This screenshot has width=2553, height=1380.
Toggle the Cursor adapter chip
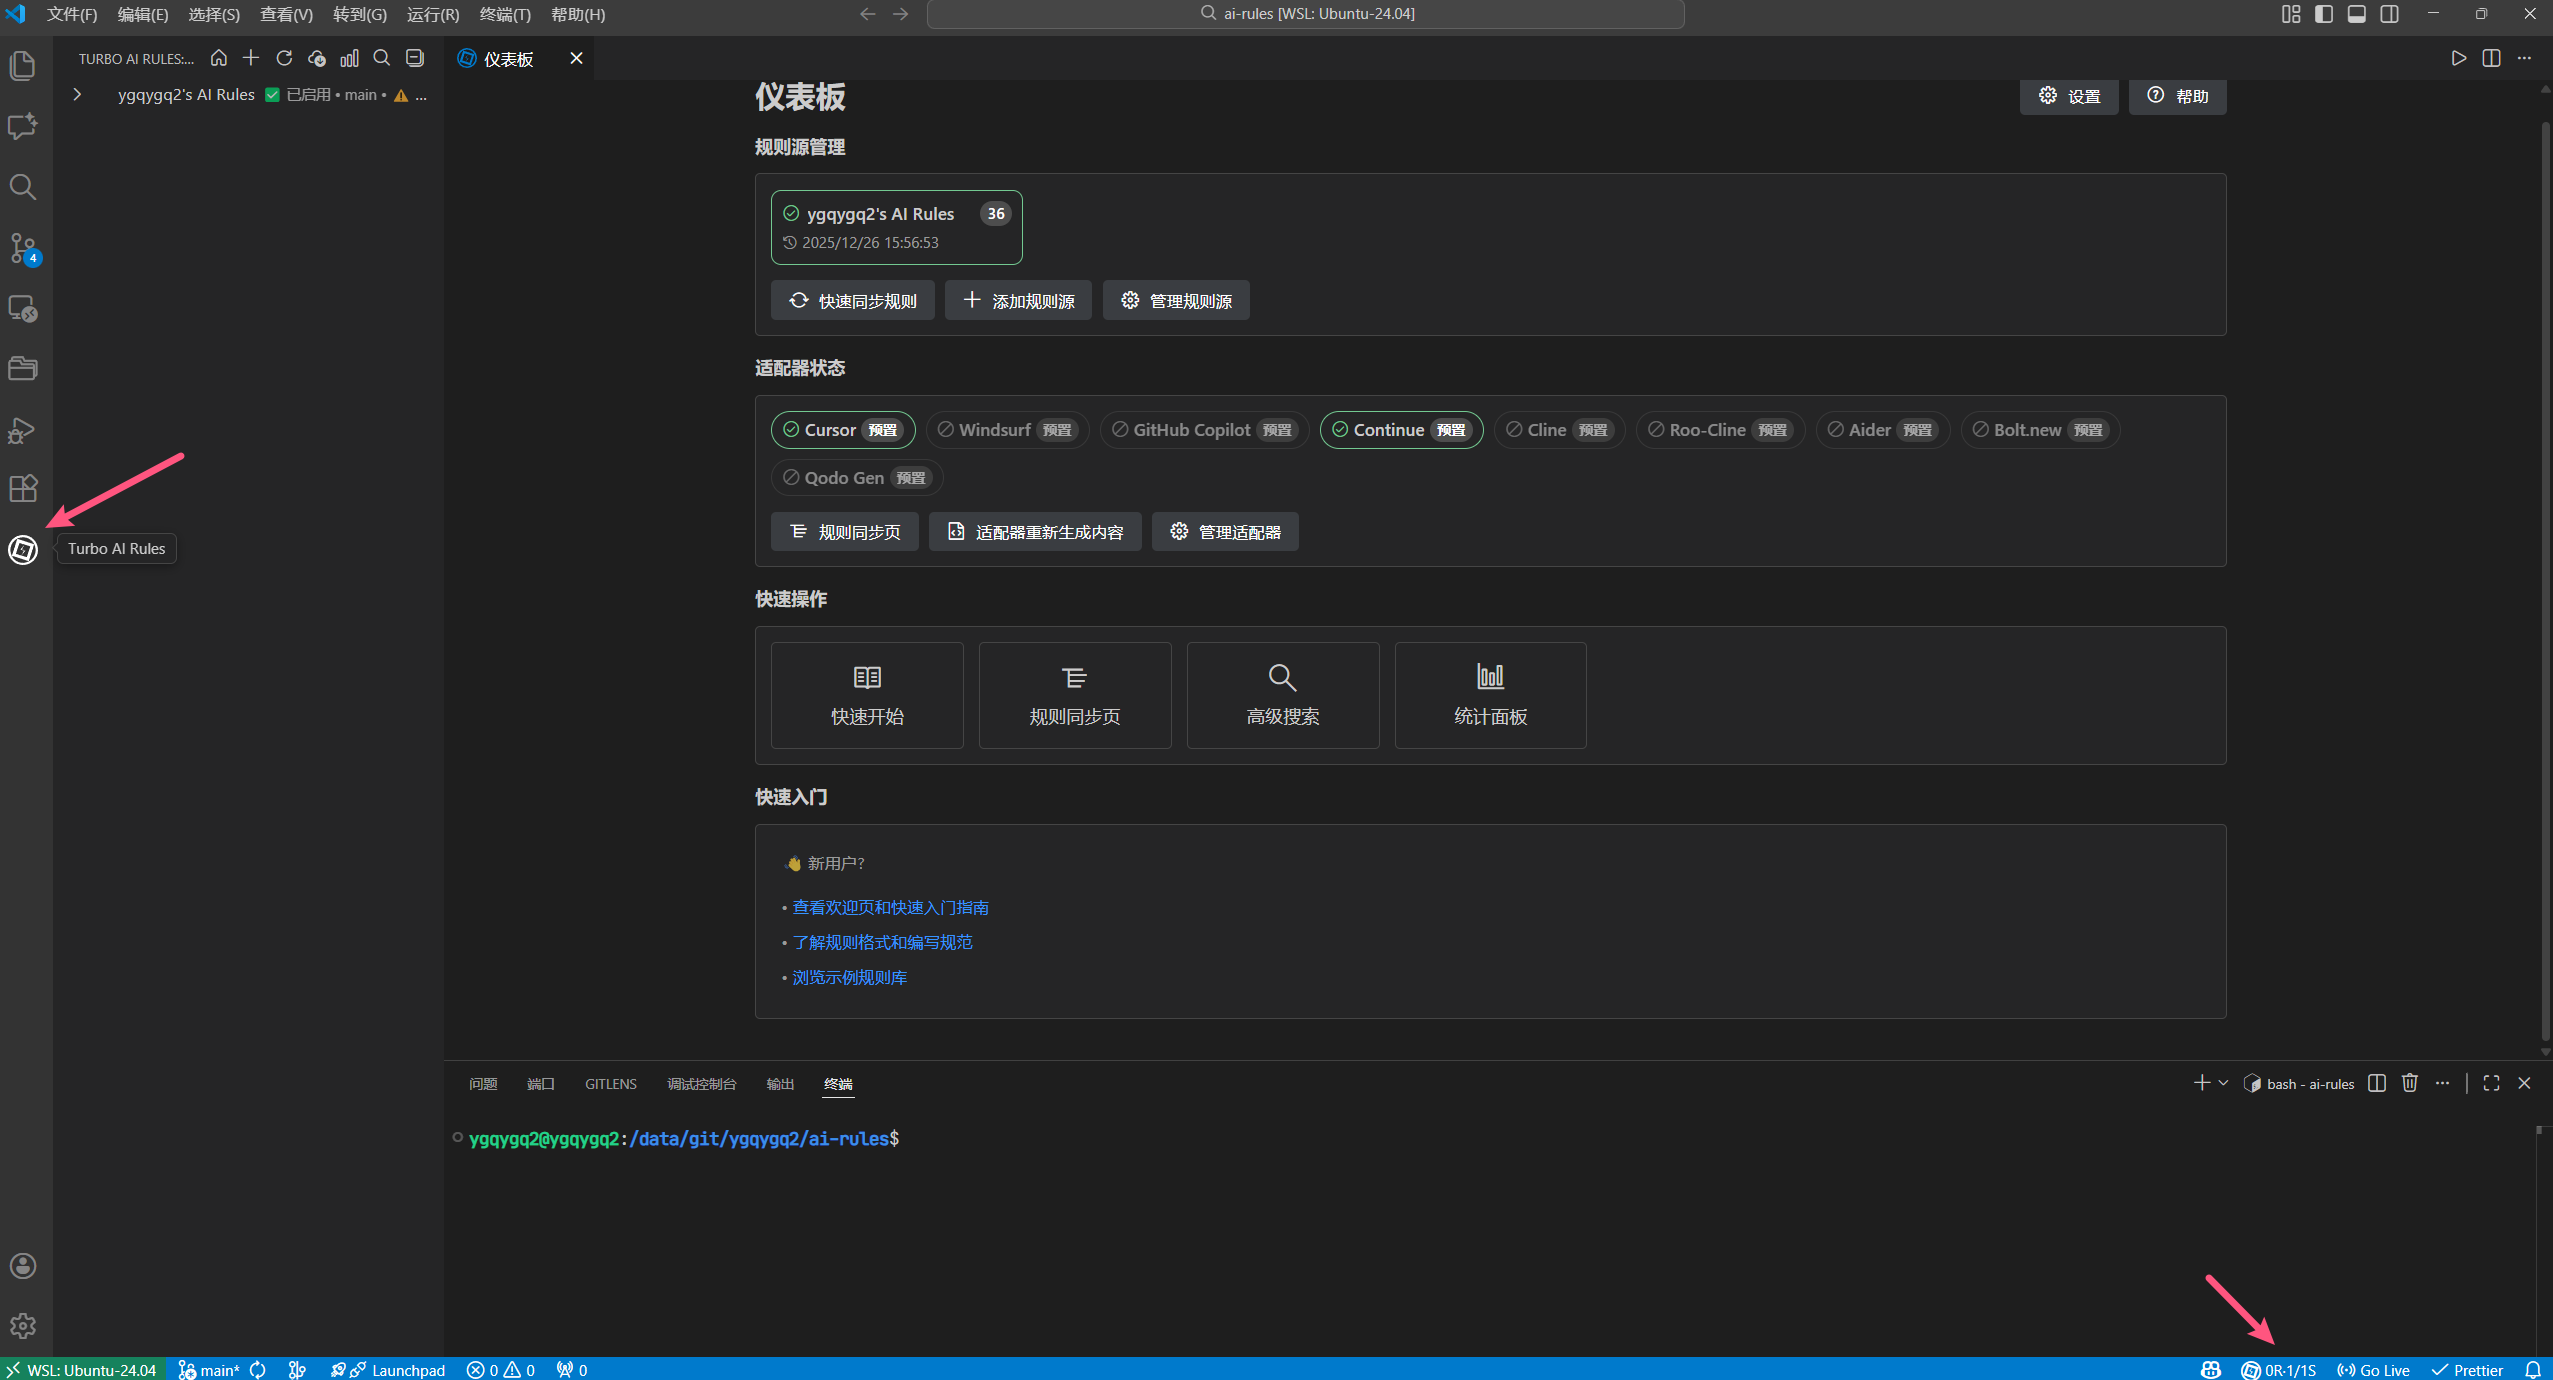842,430
